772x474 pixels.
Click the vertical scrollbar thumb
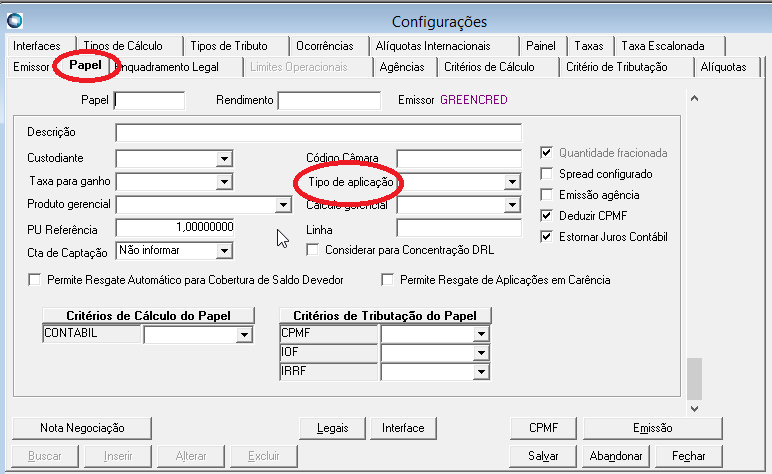click(694, 379)
